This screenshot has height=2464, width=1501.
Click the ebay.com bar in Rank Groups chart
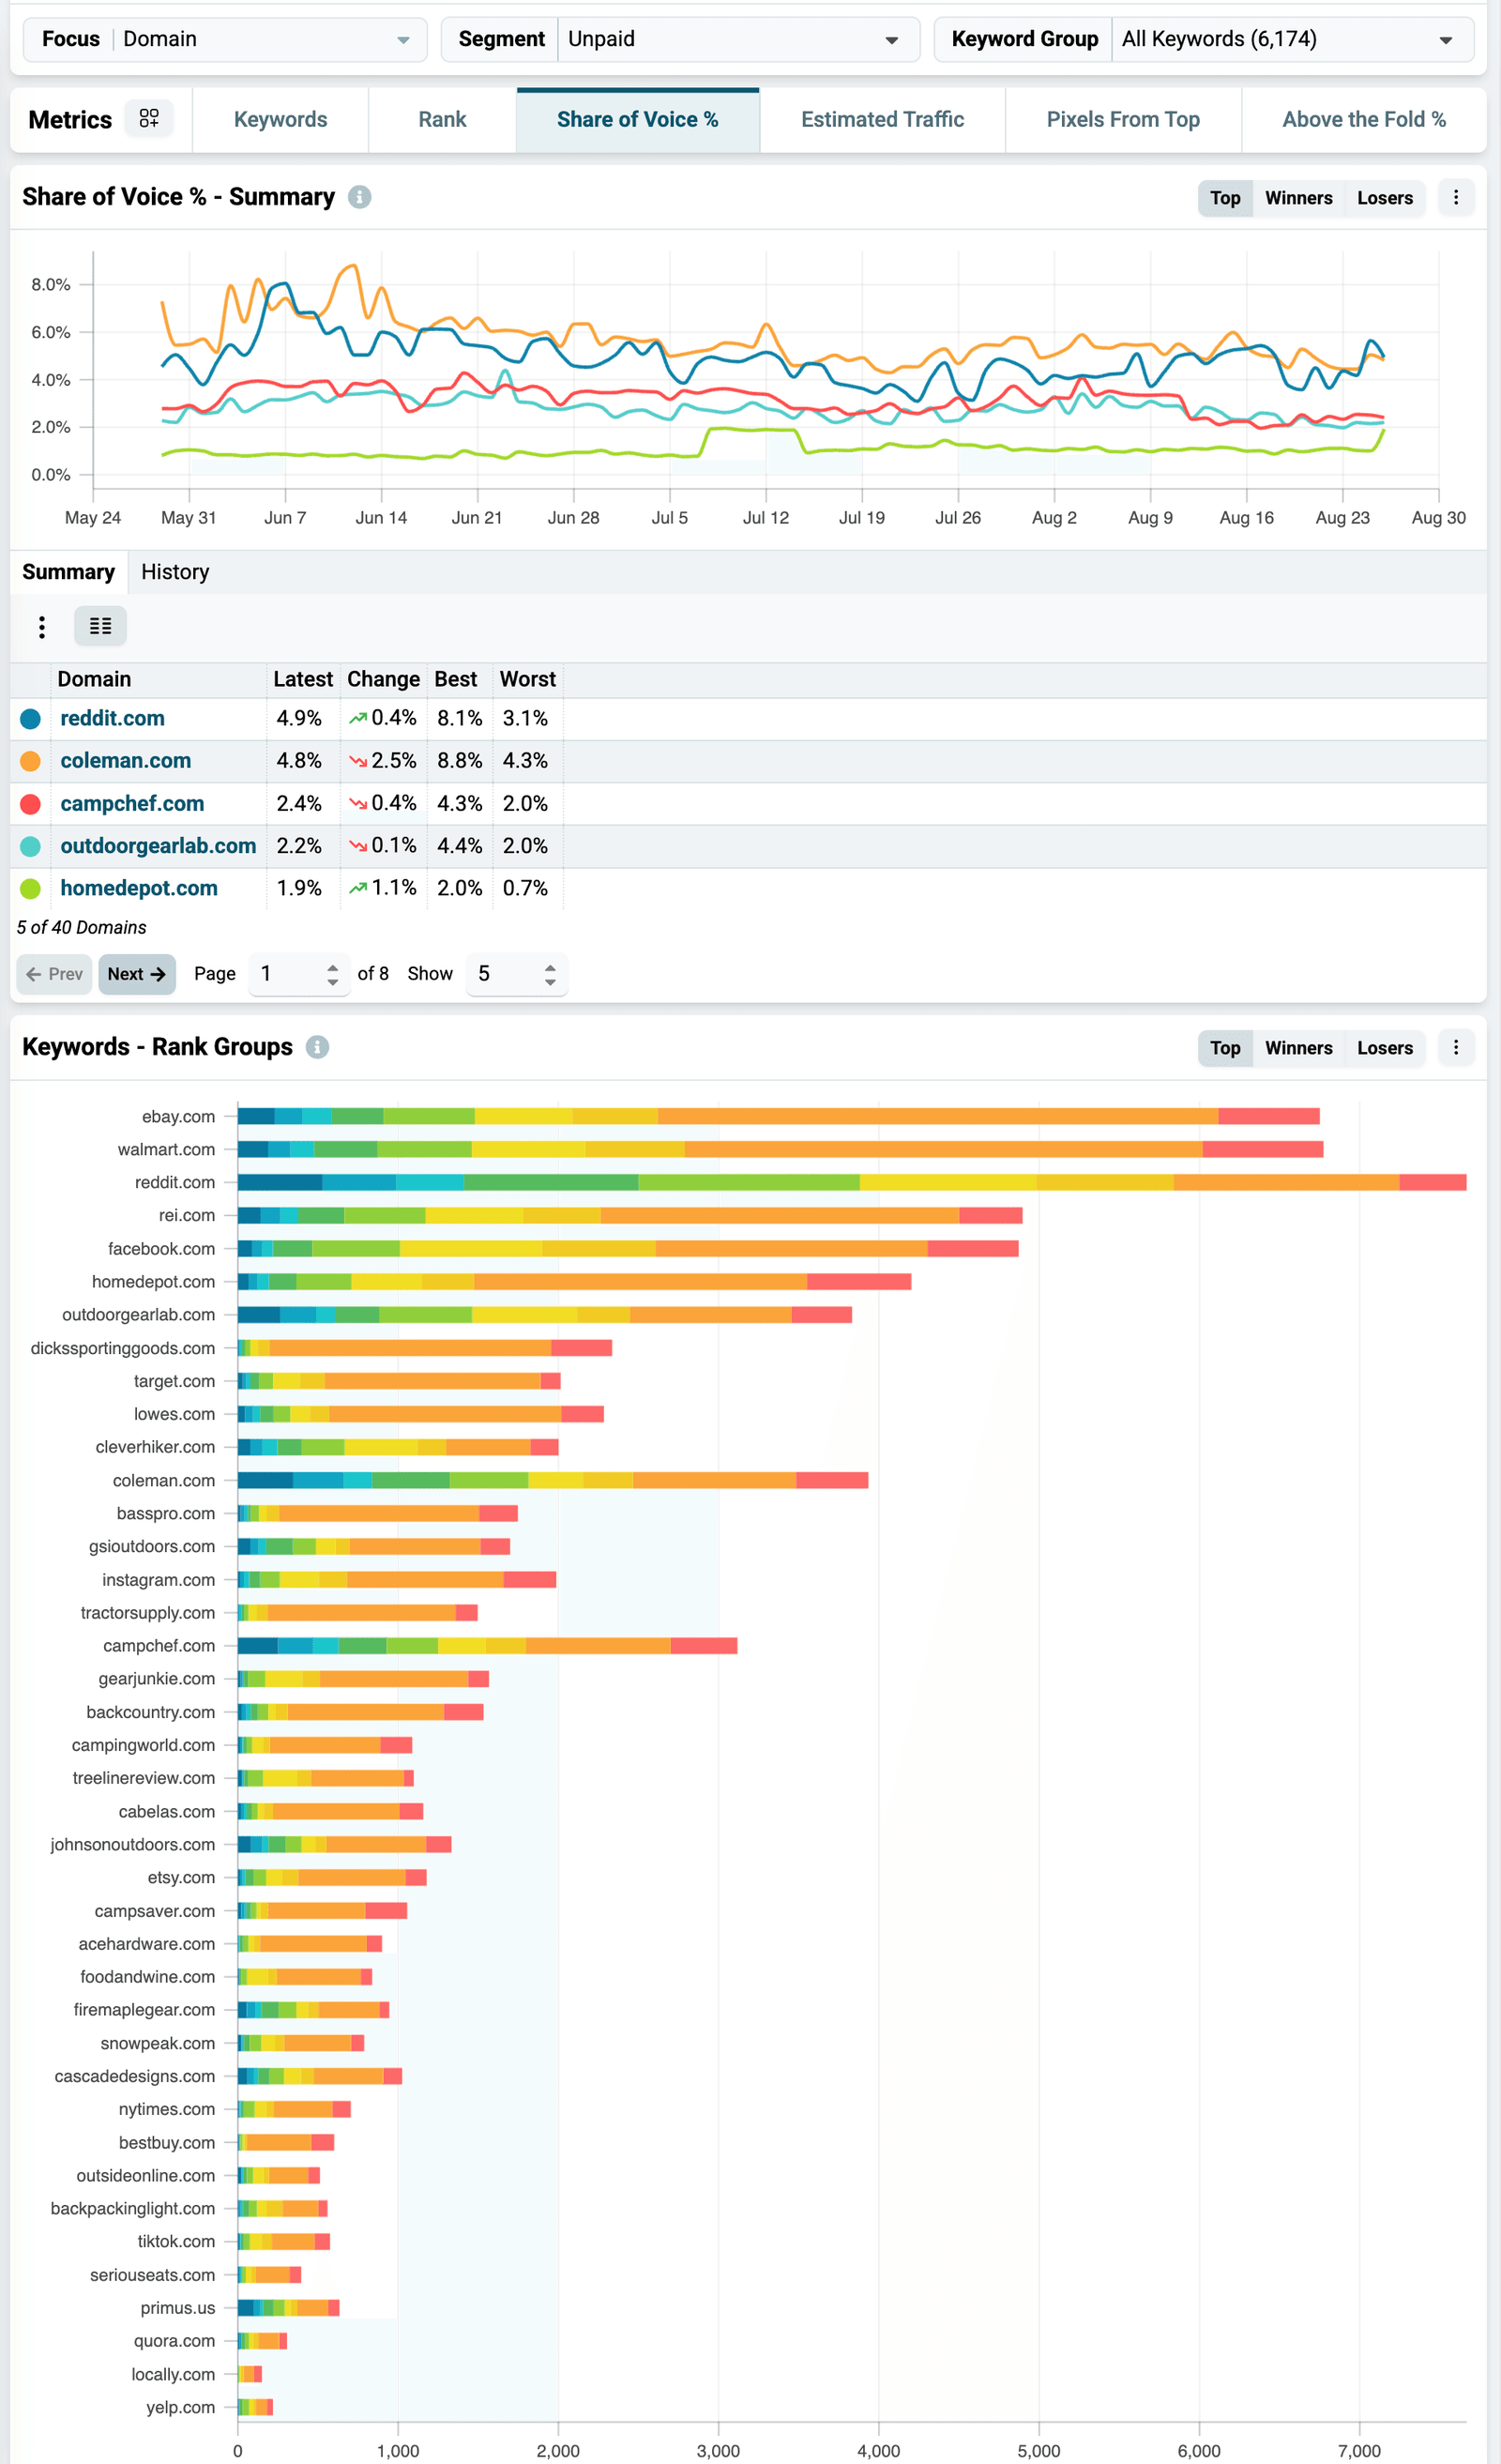tap(778, 1116)
